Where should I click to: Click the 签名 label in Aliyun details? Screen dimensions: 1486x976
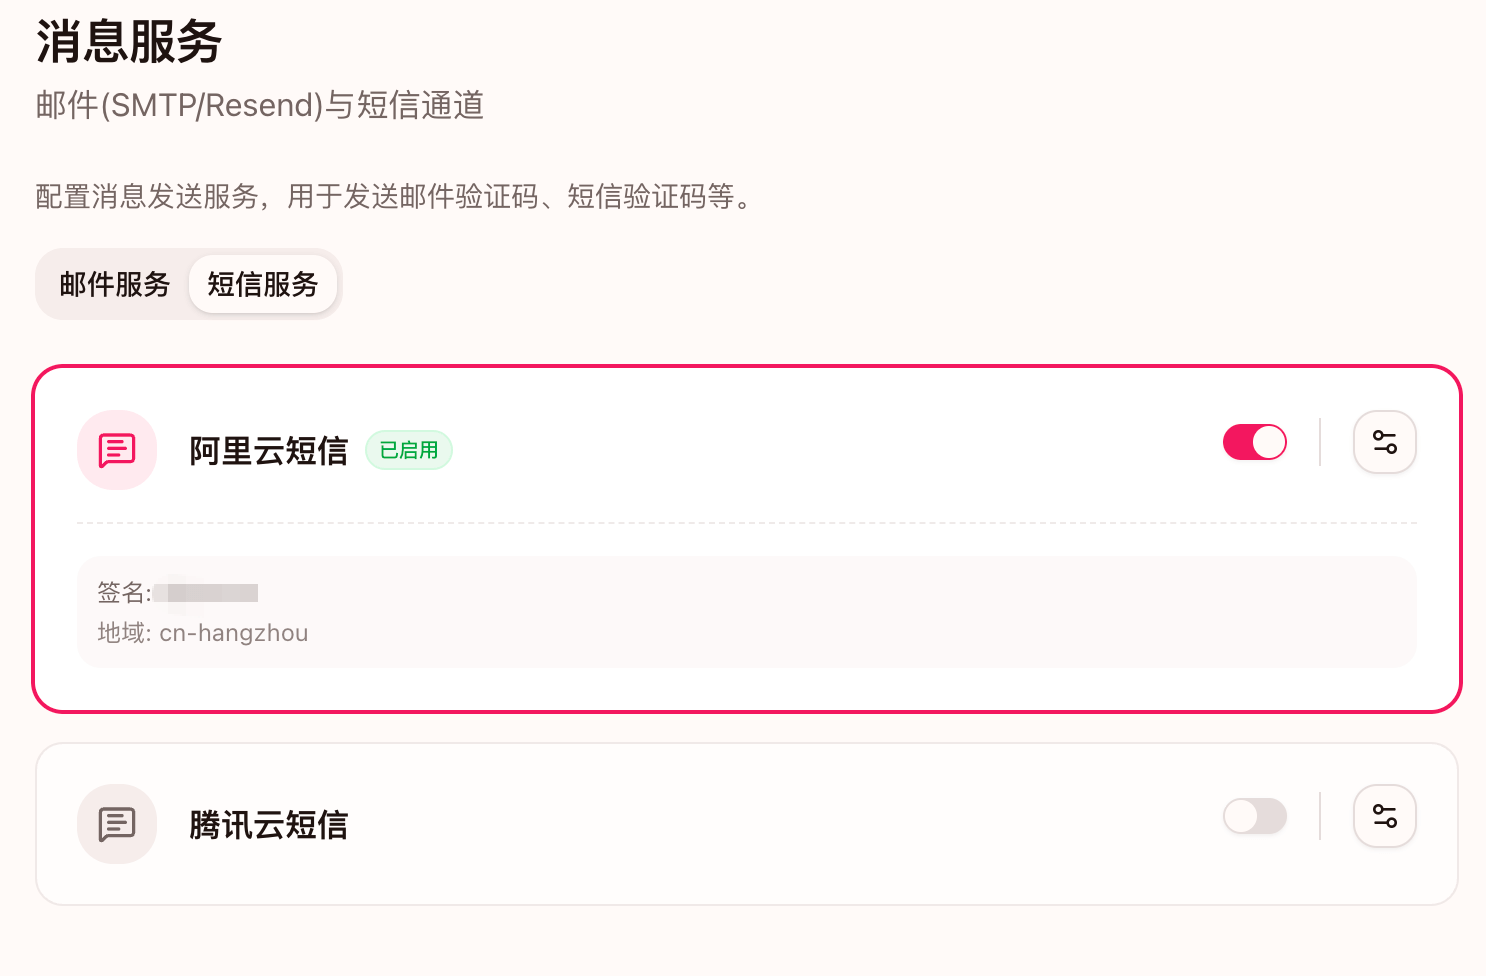(x=122, y=593)
